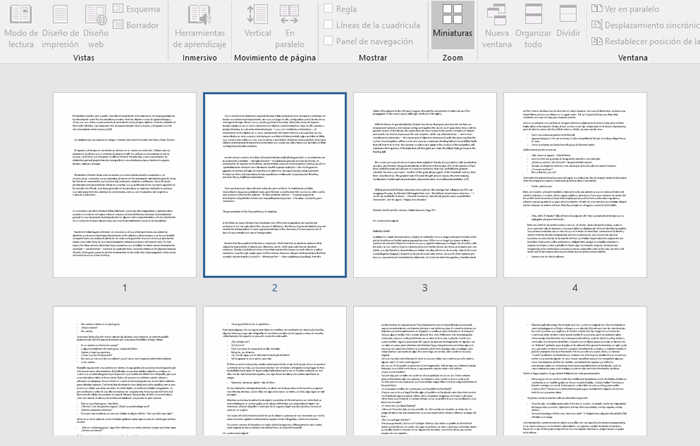Enable the Regla checkbox
This screenshot has height=446, width=700.
tap(329, 9)
